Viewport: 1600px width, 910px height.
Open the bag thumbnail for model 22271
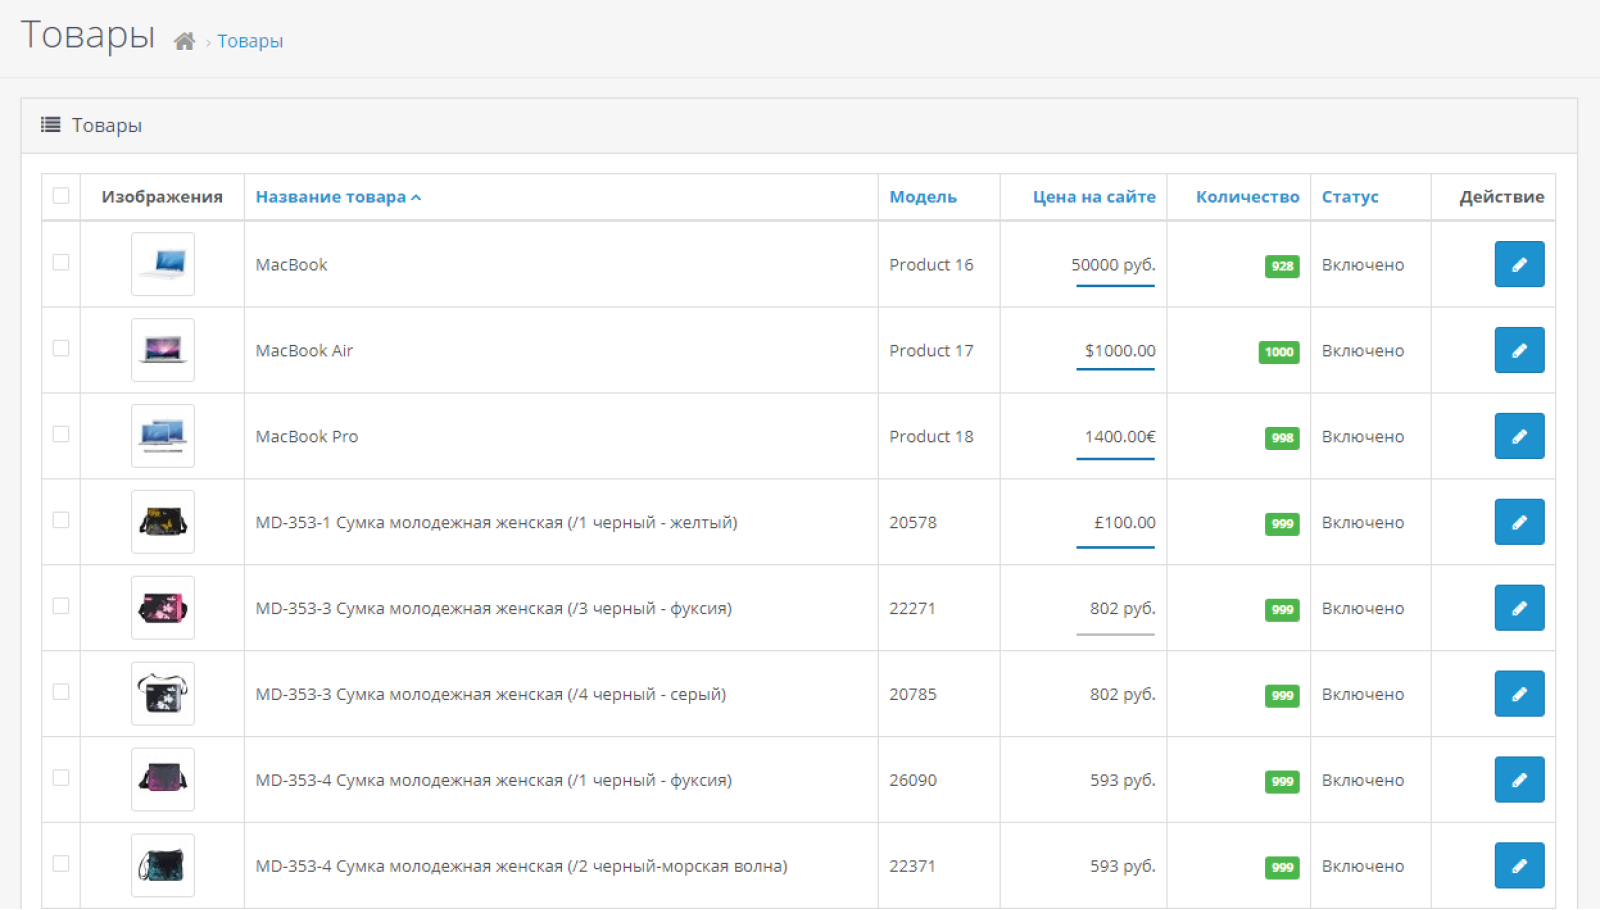tap(163, 608)
